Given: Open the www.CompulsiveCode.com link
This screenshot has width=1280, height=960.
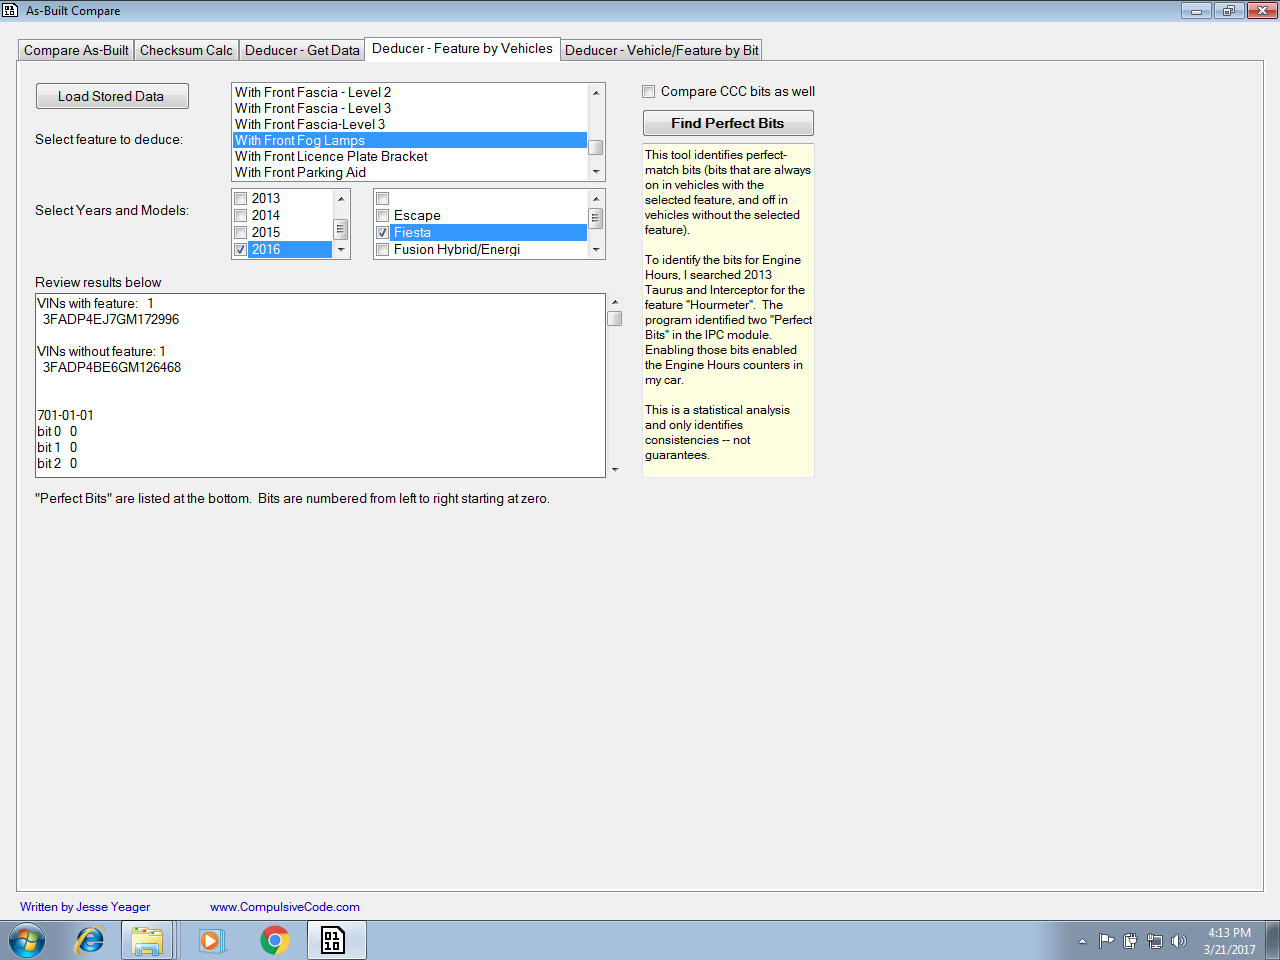Looking at the screenshot, I should pyautogui.click(x=284, y=907).
